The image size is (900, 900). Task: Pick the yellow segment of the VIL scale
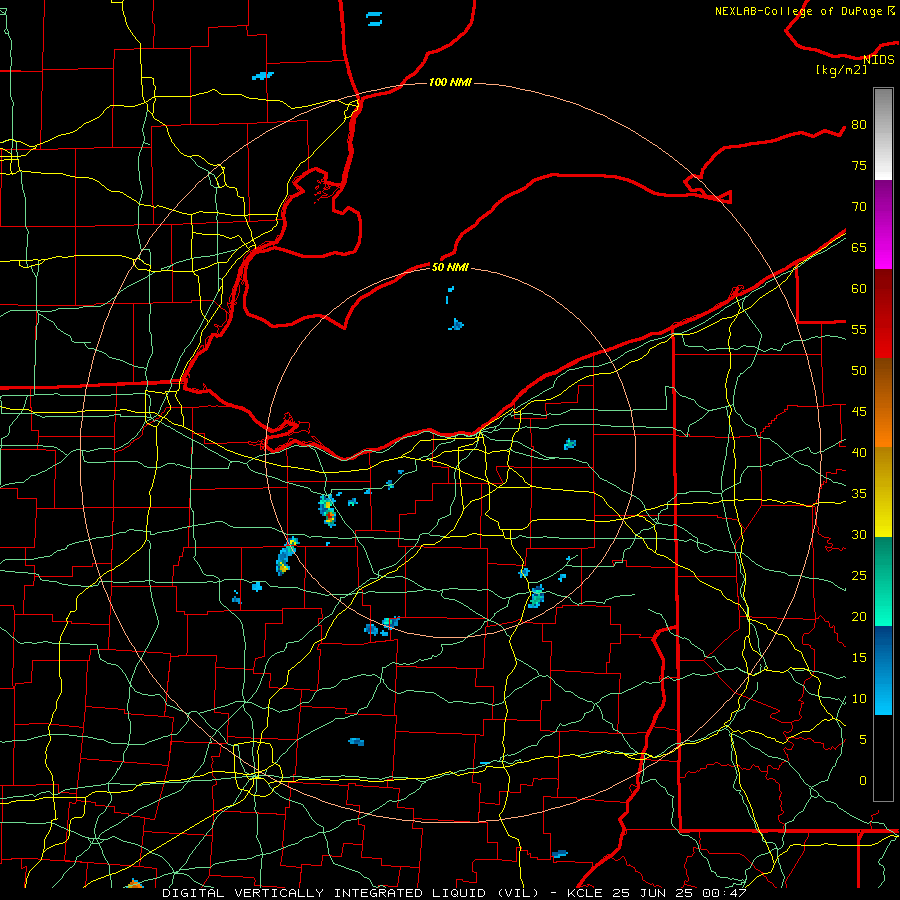click(x=883, y=492)
